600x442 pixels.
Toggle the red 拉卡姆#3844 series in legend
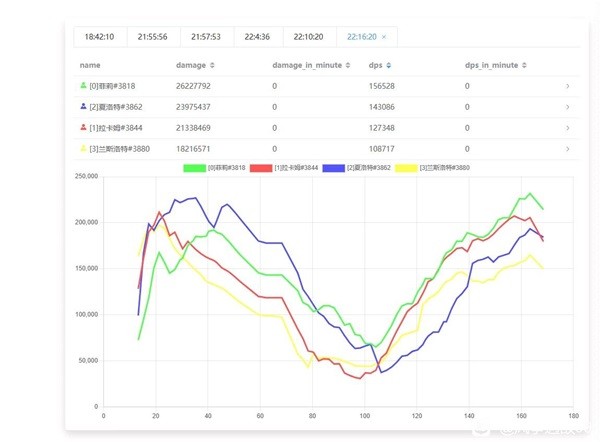(260, 168)
